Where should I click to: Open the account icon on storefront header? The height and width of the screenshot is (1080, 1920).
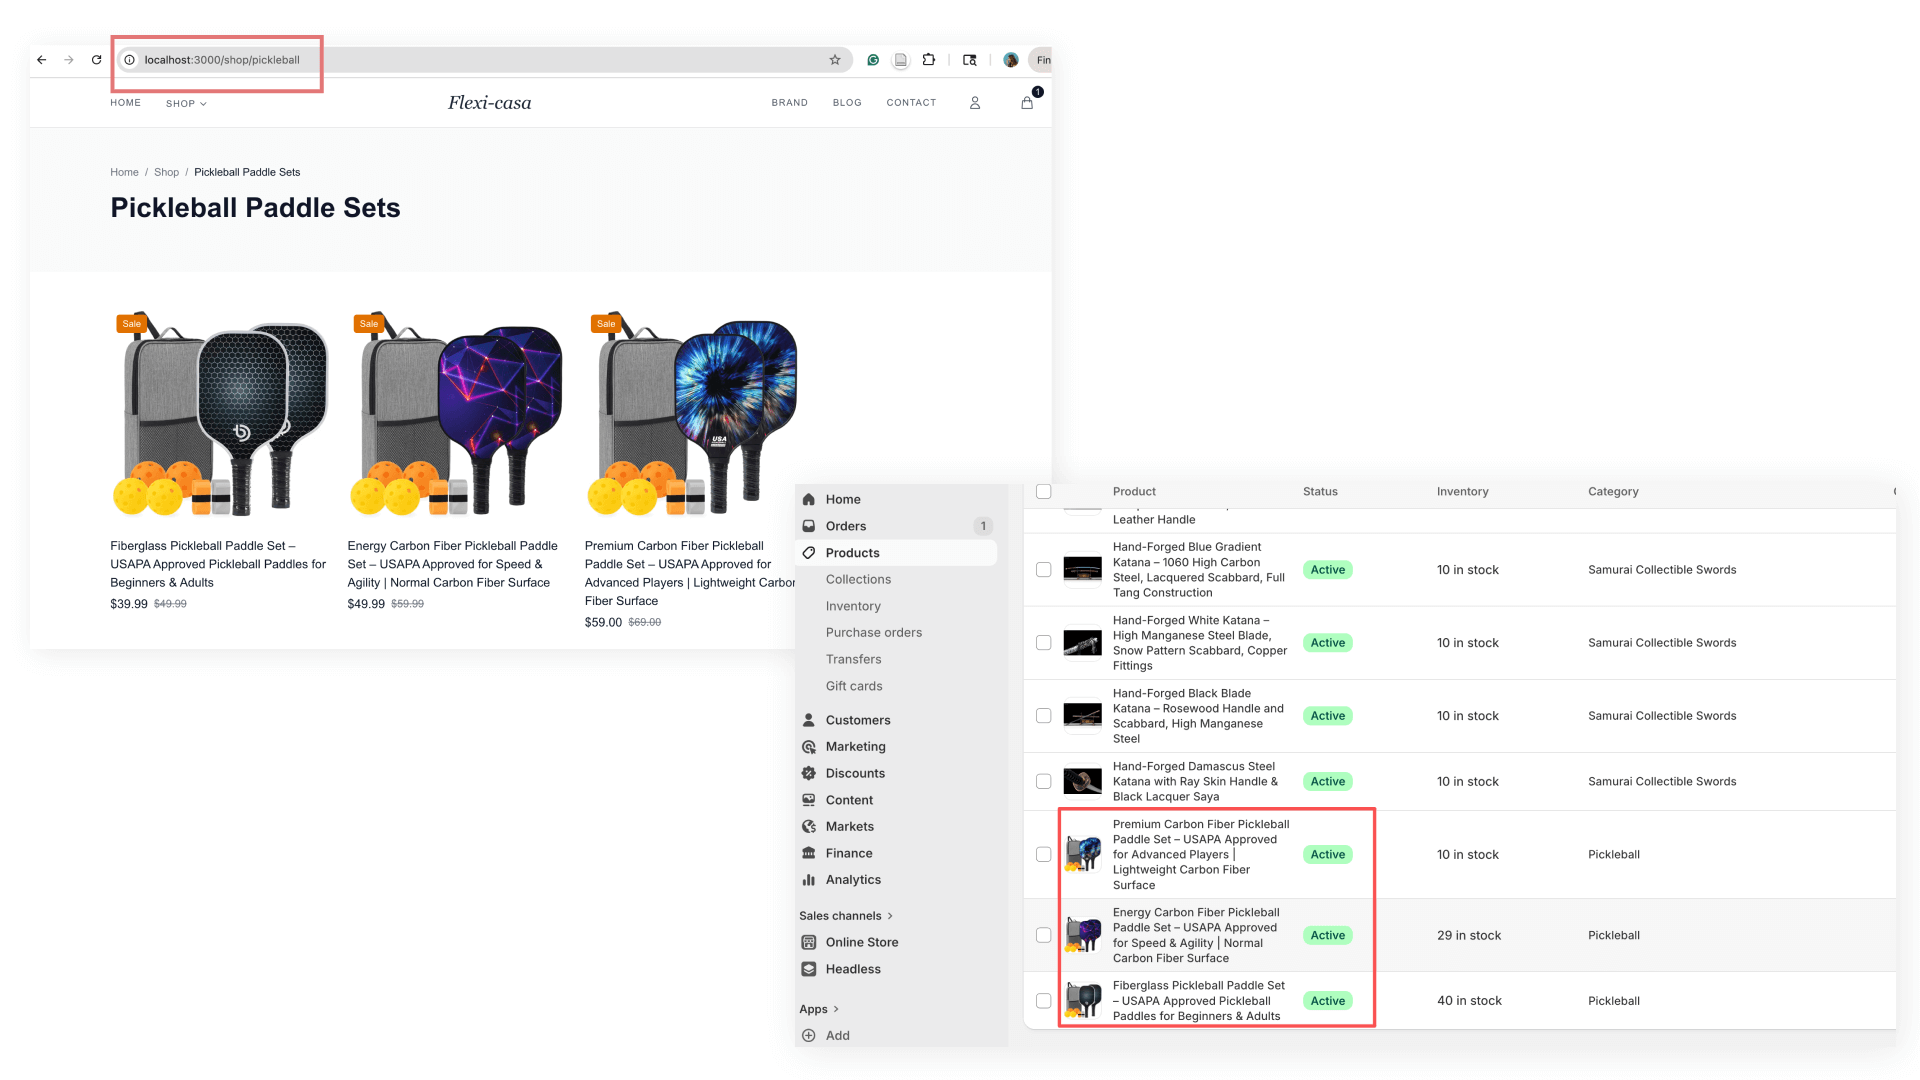pos(975,101)
